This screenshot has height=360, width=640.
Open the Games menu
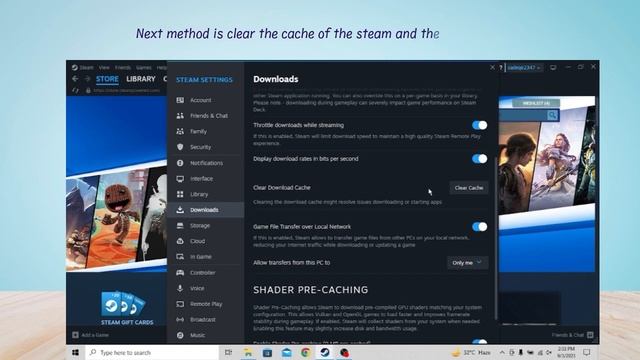(x=144, y=67)
